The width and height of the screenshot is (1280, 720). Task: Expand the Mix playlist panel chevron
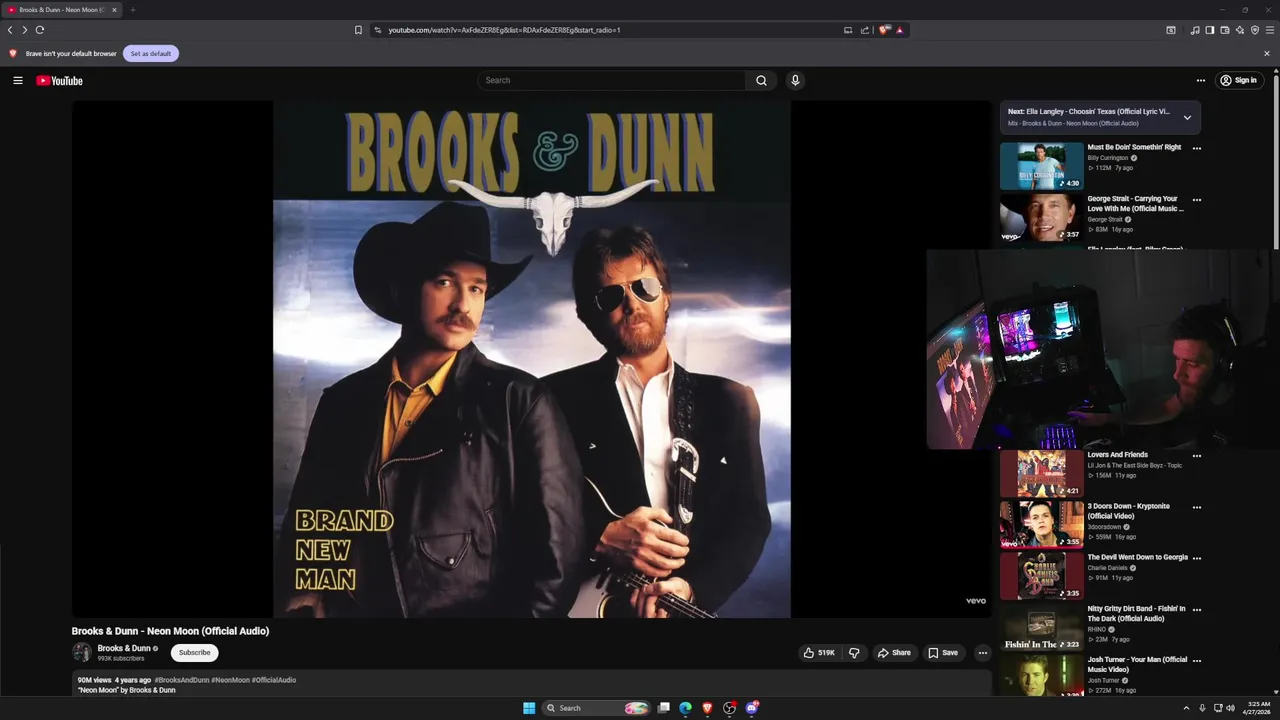pyautogui.click(x=1187, y=117)
